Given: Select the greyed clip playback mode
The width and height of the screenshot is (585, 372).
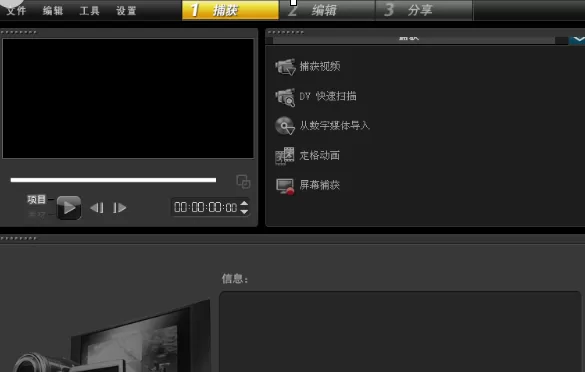Looking at the screenshot, I should 37,214.
